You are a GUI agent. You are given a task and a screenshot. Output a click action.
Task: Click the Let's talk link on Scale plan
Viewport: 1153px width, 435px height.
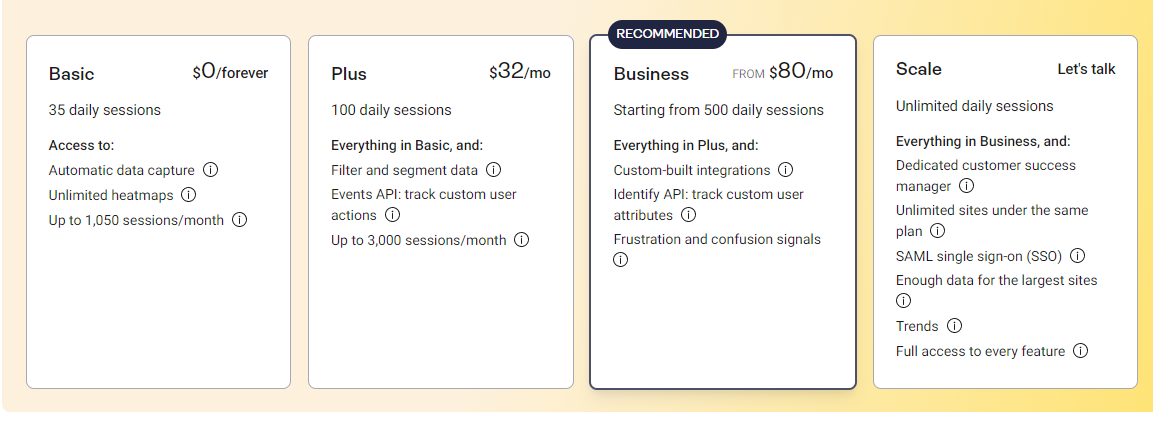(1086, 69)
